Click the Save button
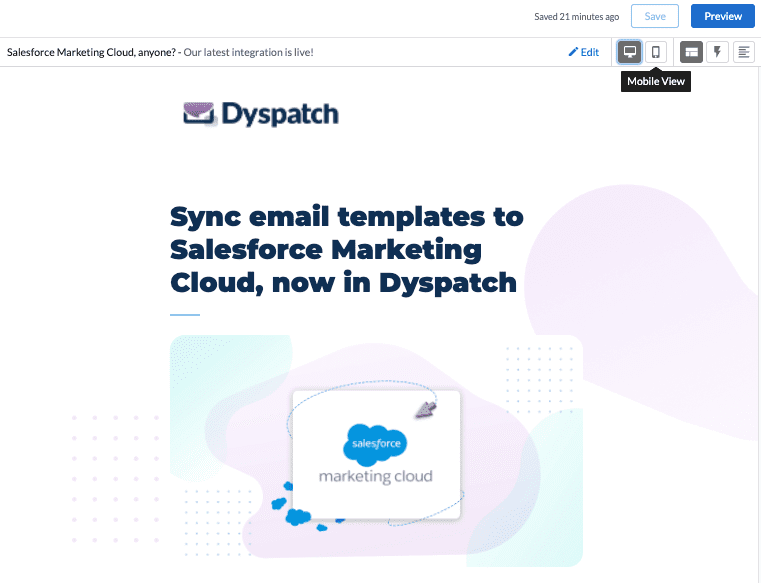Screen dimensions: 761x583 [x=655, y=16]
